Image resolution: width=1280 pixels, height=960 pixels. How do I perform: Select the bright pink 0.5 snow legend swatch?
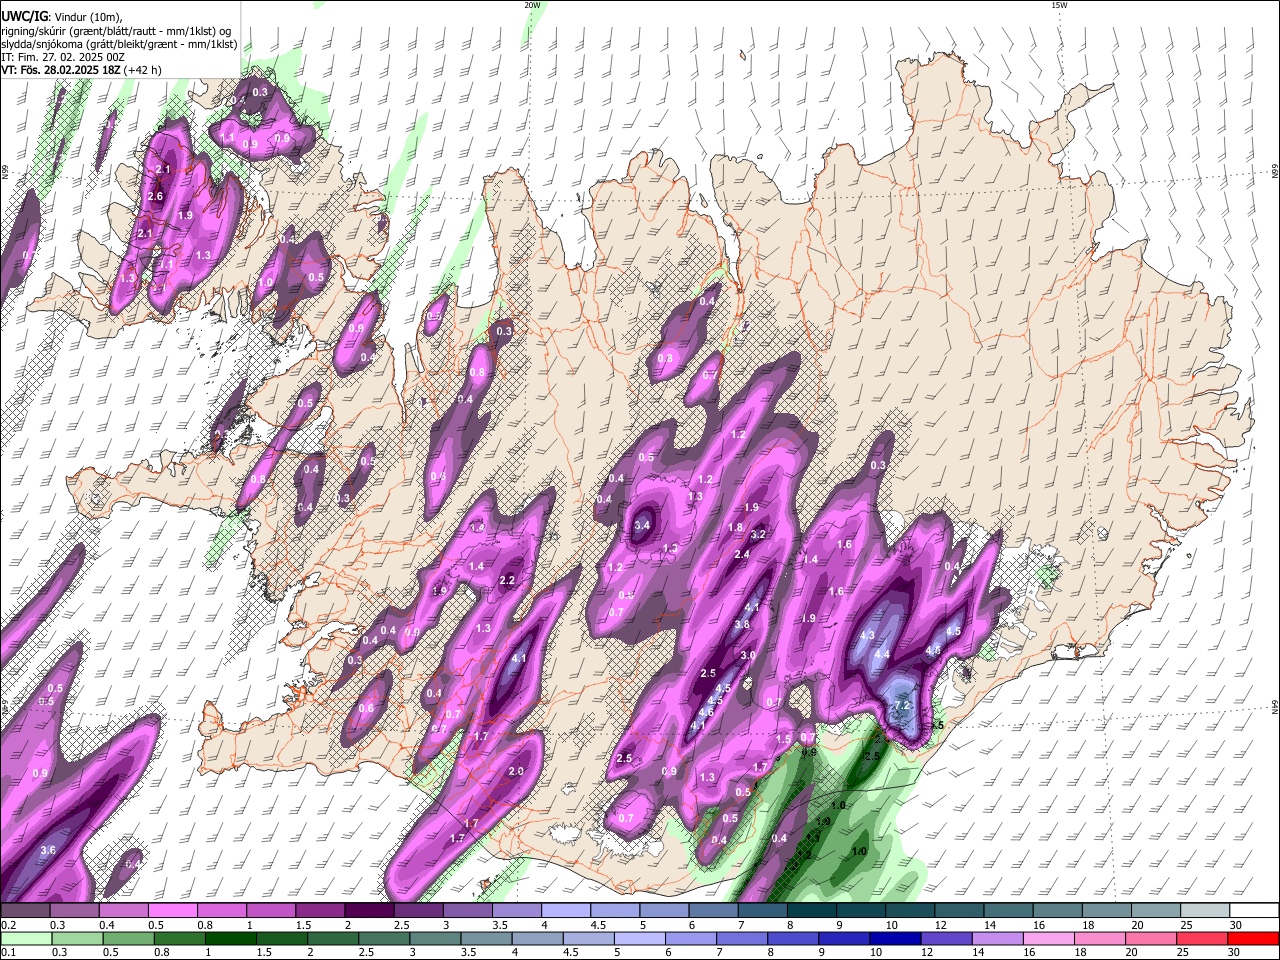[172, 910]
